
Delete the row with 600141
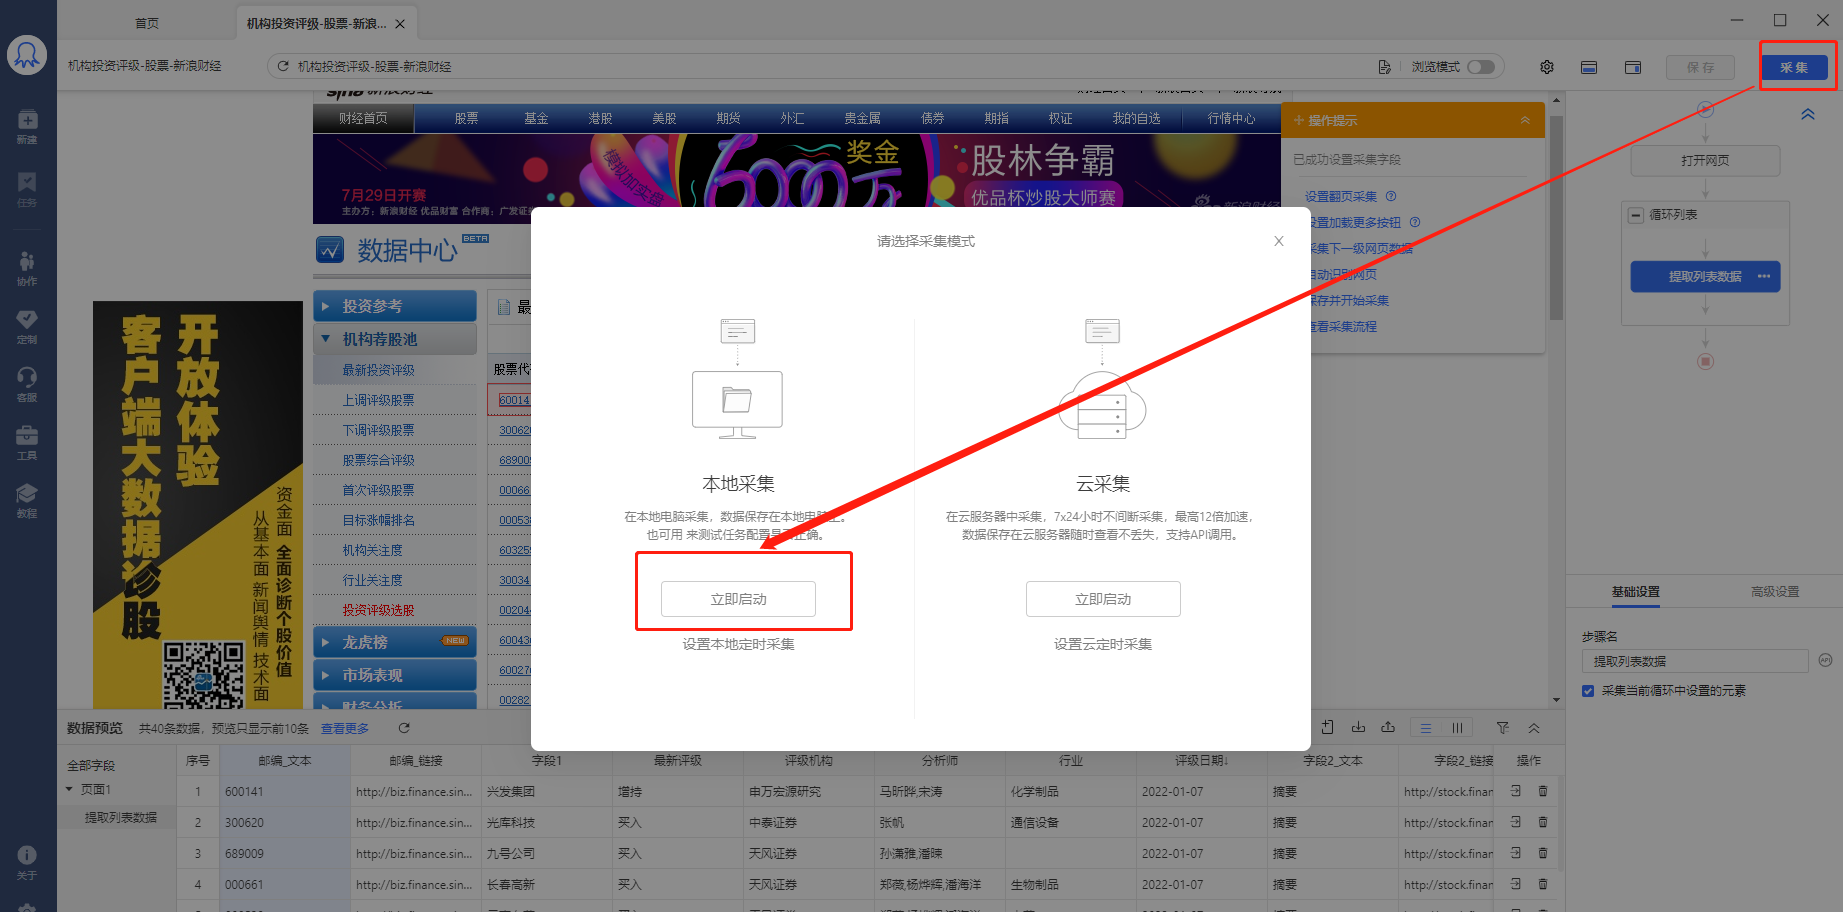1543,791
